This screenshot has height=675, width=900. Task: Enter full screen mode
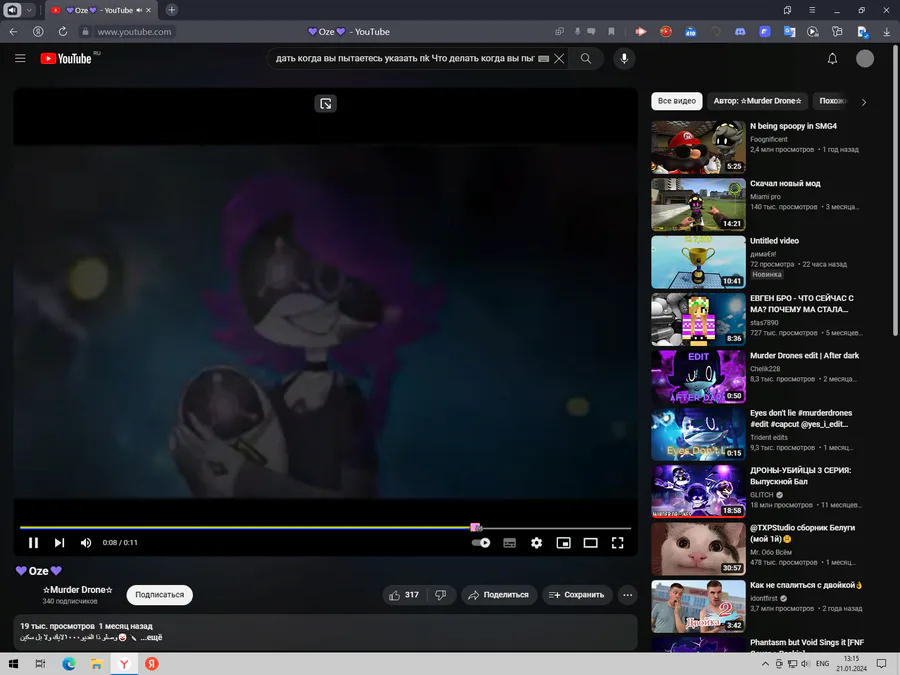click(x=617, y=542)
